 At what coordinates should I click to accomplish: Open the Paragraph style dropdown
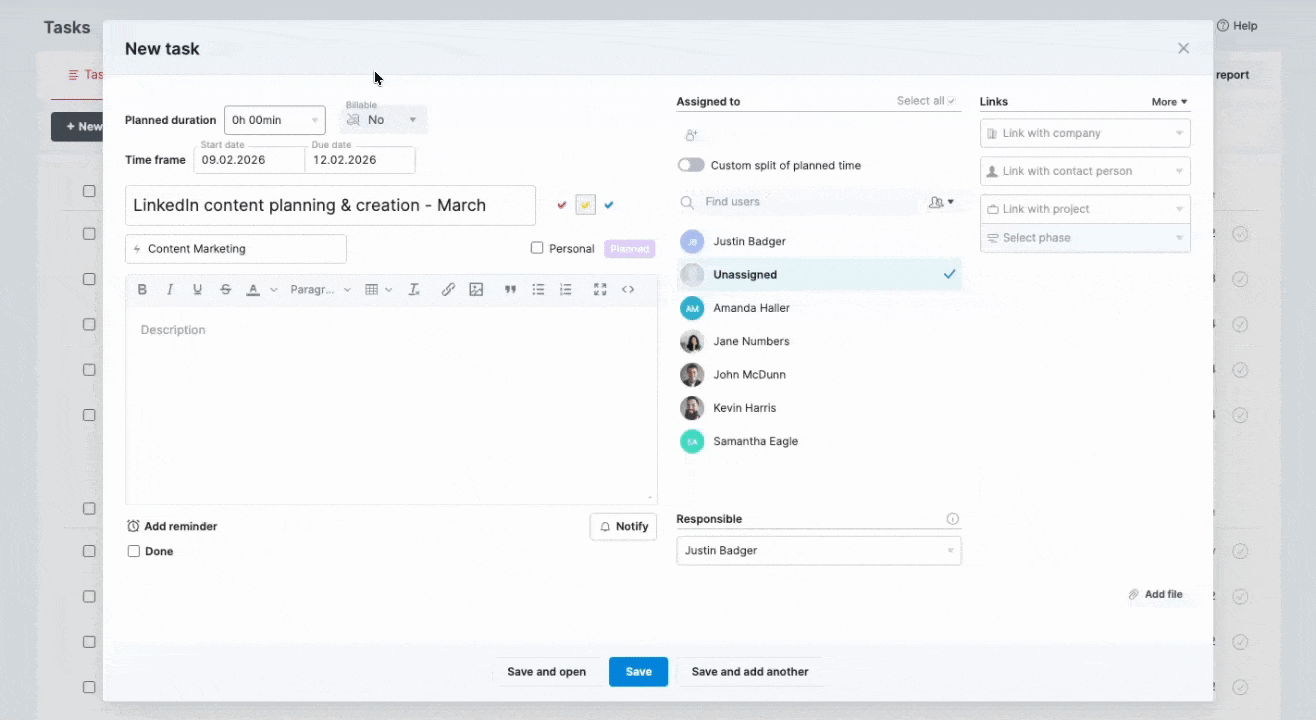pyautogui.click(x=320, y=290)
